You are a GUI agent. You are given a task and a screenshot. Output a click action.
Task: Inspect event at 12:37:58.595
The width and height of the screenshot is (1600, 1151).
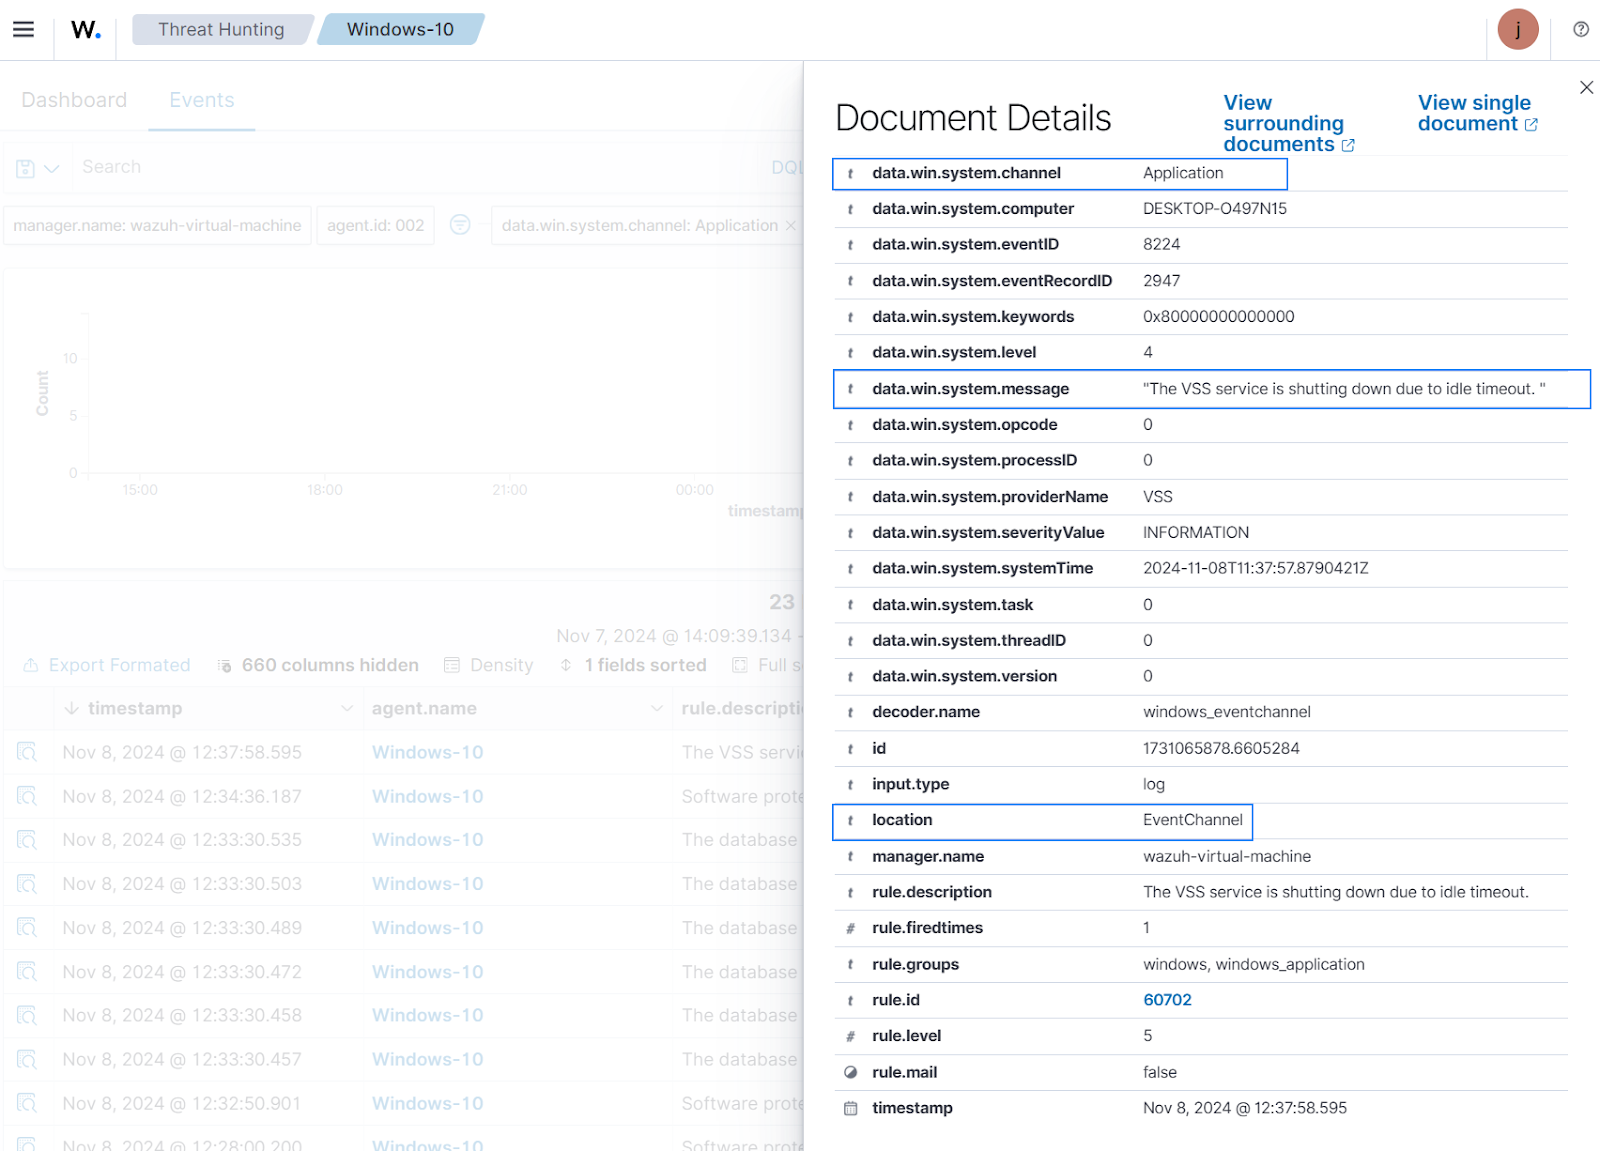click(27, 752)
